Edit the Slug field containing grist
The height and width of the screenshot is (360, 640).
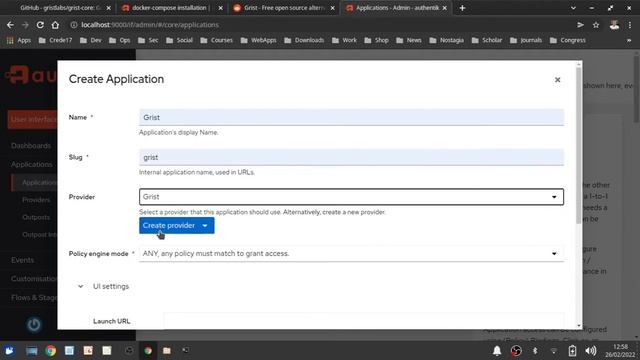[351, 157]
